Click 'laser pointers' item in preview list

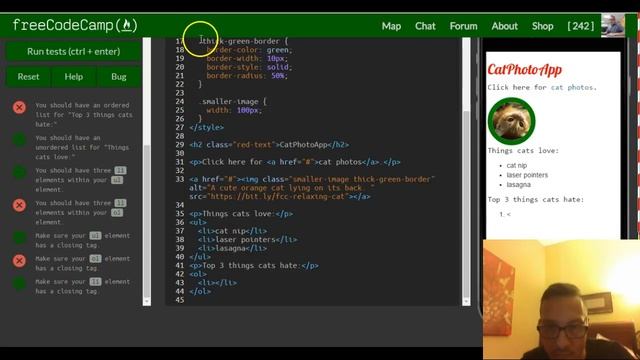pos(527,175)
